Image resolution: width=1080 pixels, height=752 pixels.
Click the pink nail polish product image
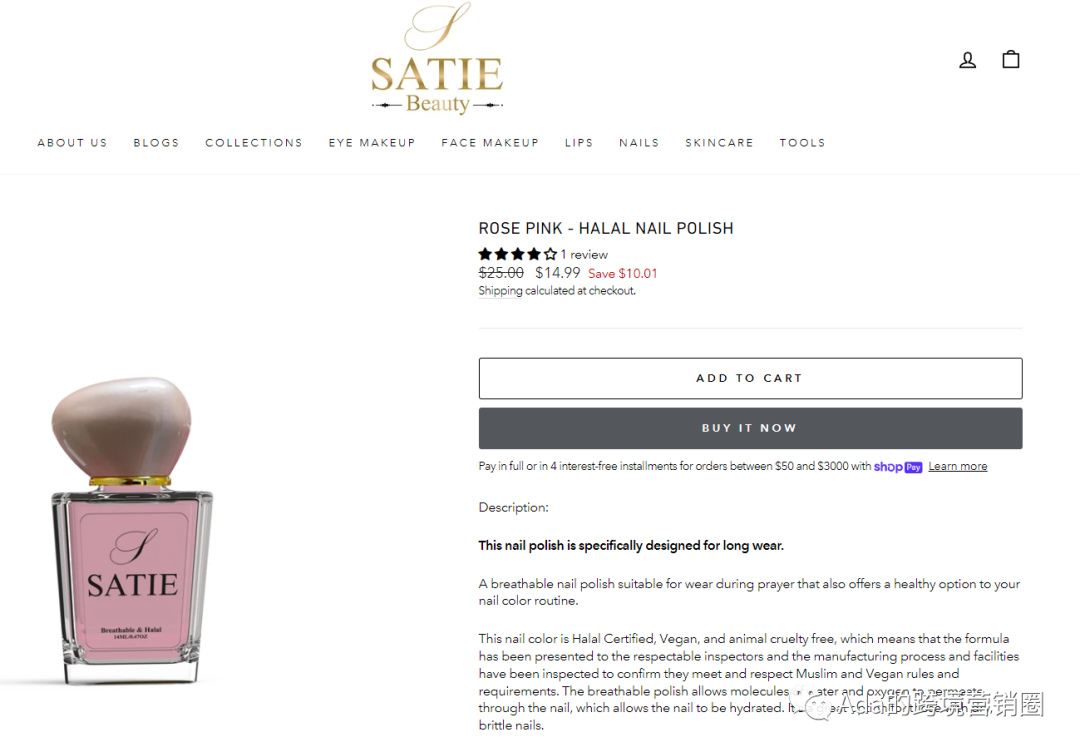click(132, 530)
